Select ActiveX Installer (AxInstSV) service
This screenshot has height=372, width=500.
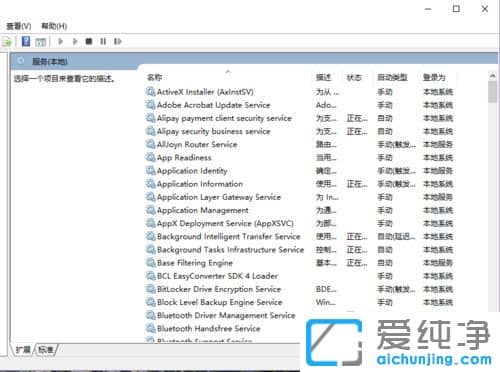click(x=205, y=92)
